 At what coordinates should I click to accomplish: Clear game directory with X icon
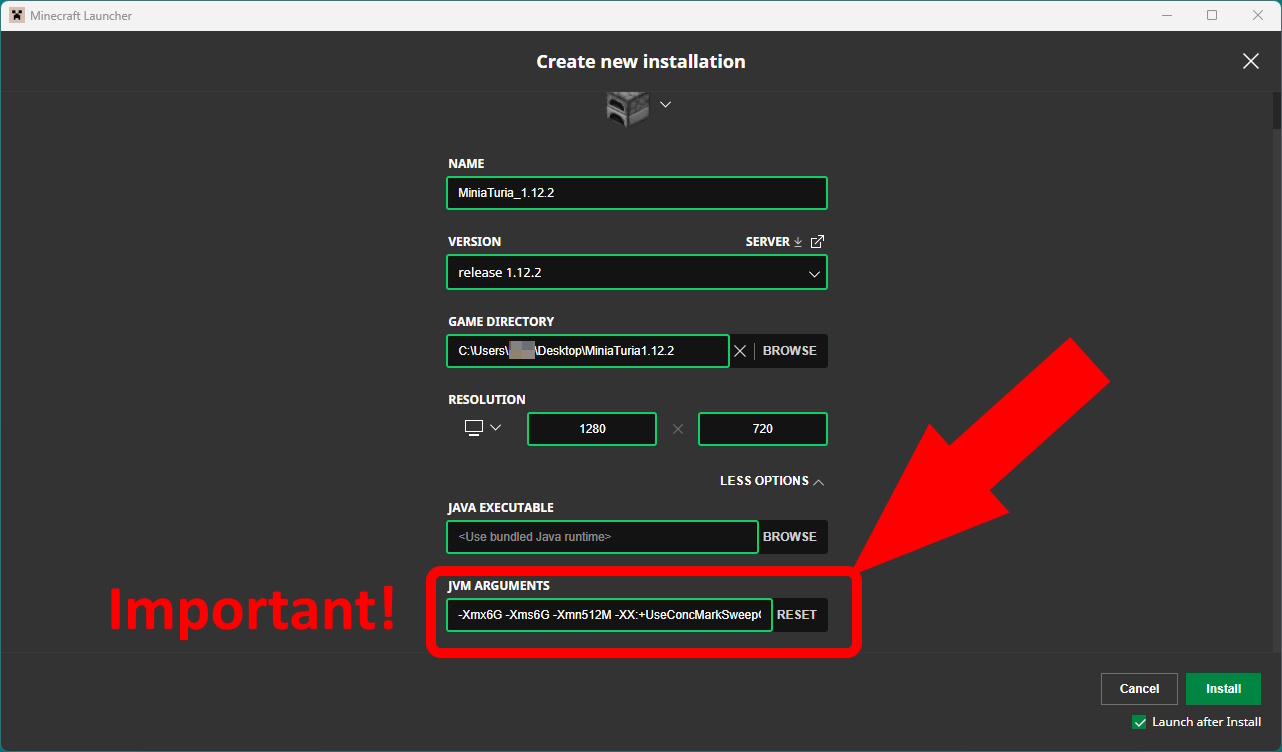740,351
